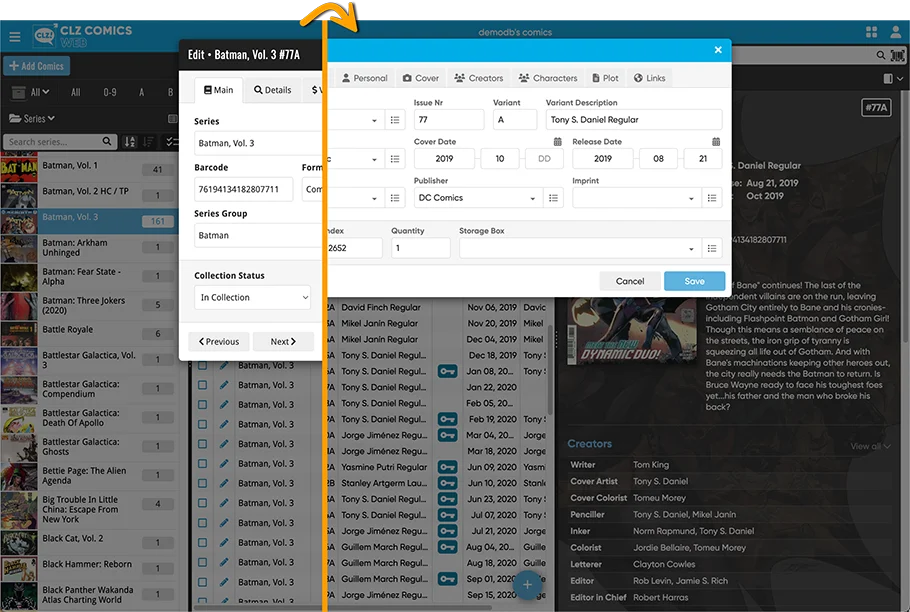Click the key icon in the Jun 23, 2020 row
Viewport: 910px width, 612px height.
pos(447,499)
